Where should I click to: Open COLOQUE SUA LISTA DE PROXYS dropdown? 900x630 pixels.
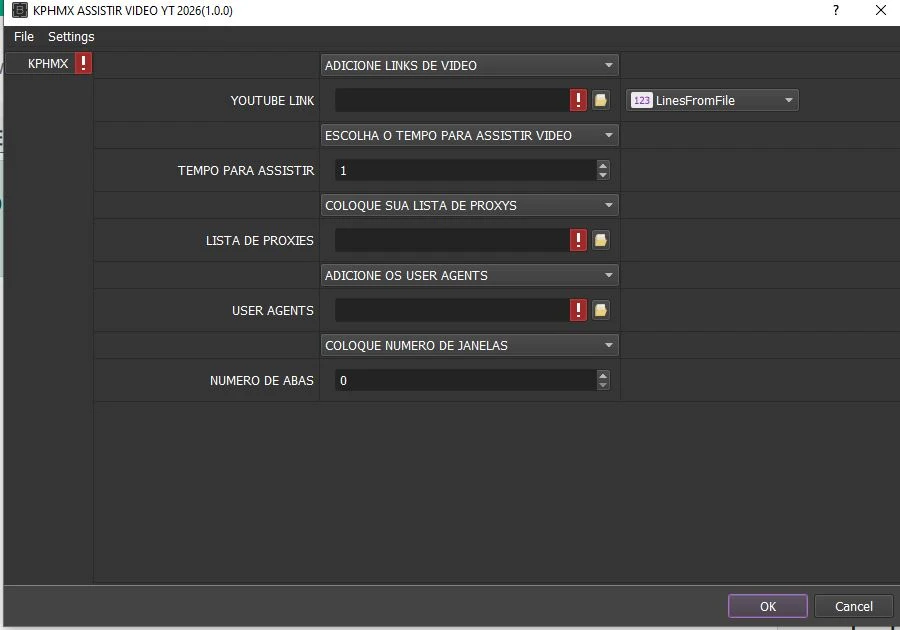click(469, 205)
